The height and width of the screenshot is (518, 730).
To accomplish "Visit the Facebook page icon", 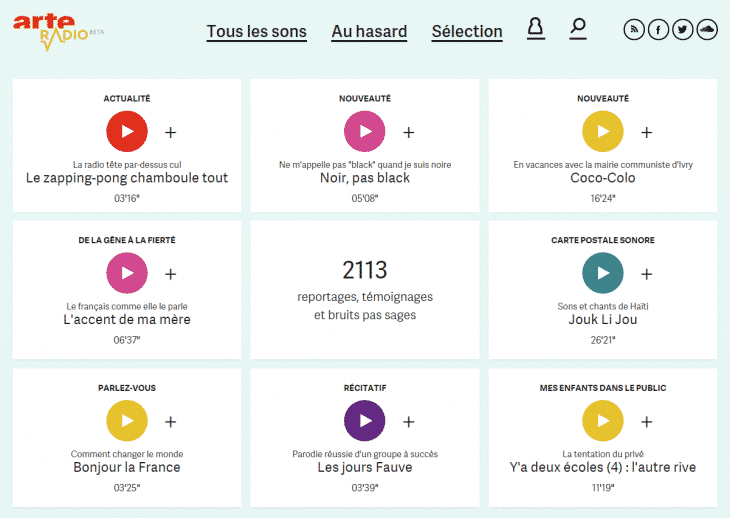I will coord(658,30).
